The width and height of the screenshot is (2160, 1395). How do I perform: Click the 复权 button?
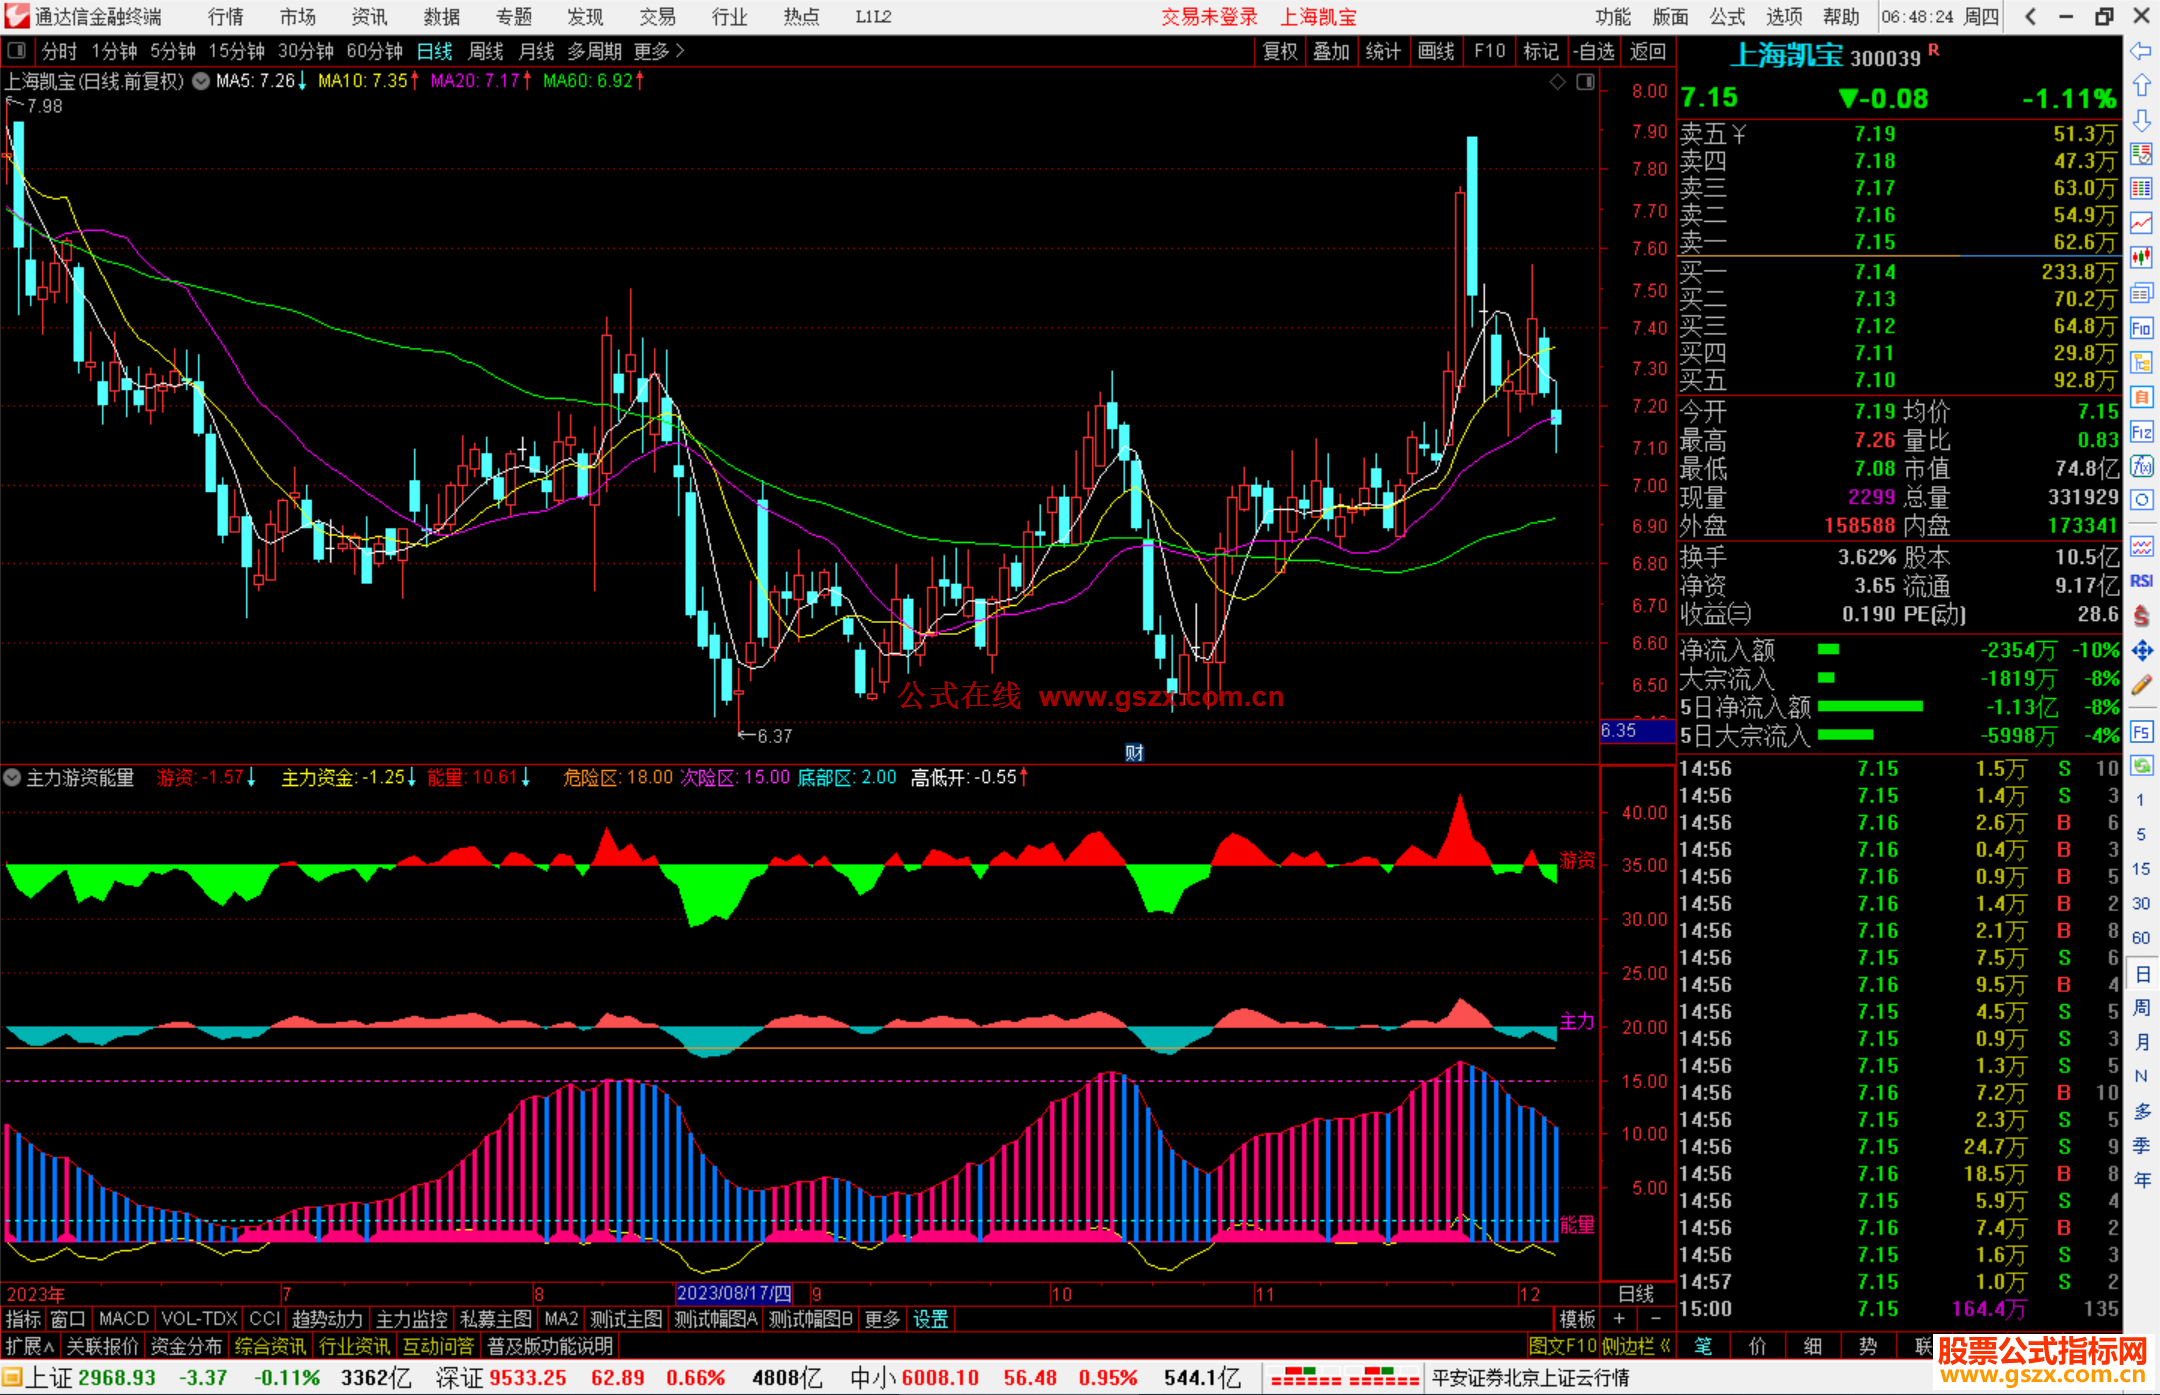[1280, 51]
